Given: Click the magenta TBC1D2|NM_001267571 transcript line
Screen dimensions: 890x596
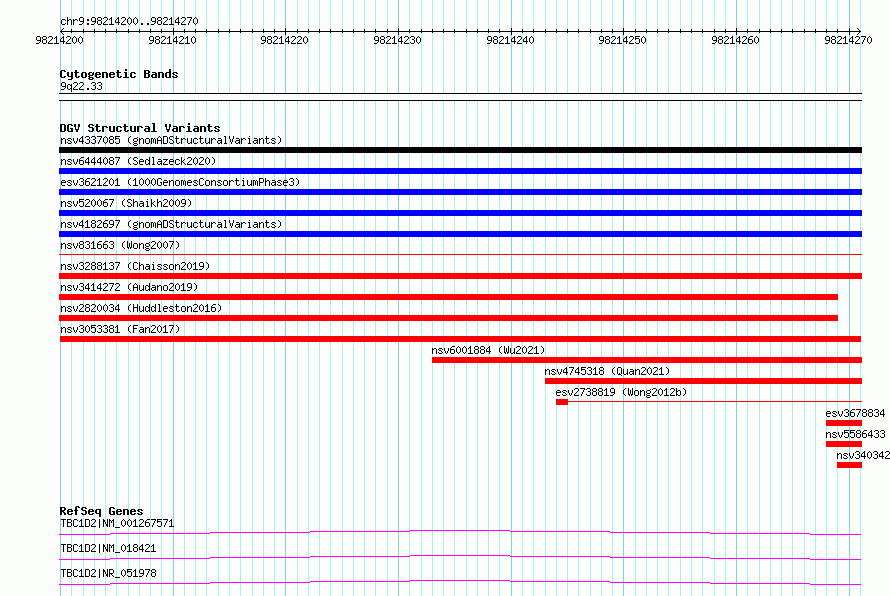Looking at the screenshot, I should (x=460, y=532).
